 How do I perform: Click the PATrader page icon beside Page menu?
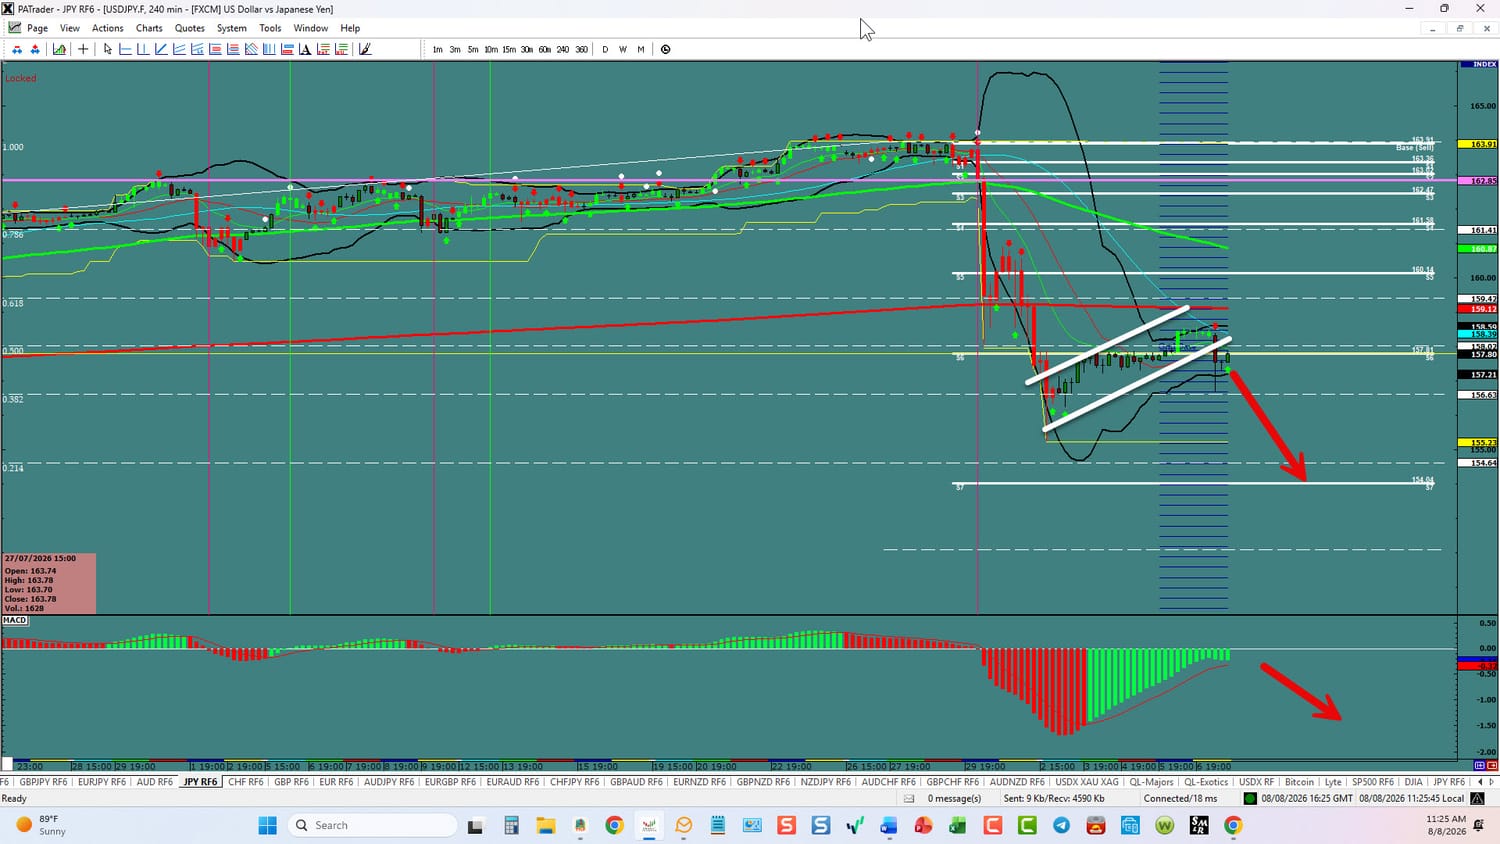click(x=15, y=28)
